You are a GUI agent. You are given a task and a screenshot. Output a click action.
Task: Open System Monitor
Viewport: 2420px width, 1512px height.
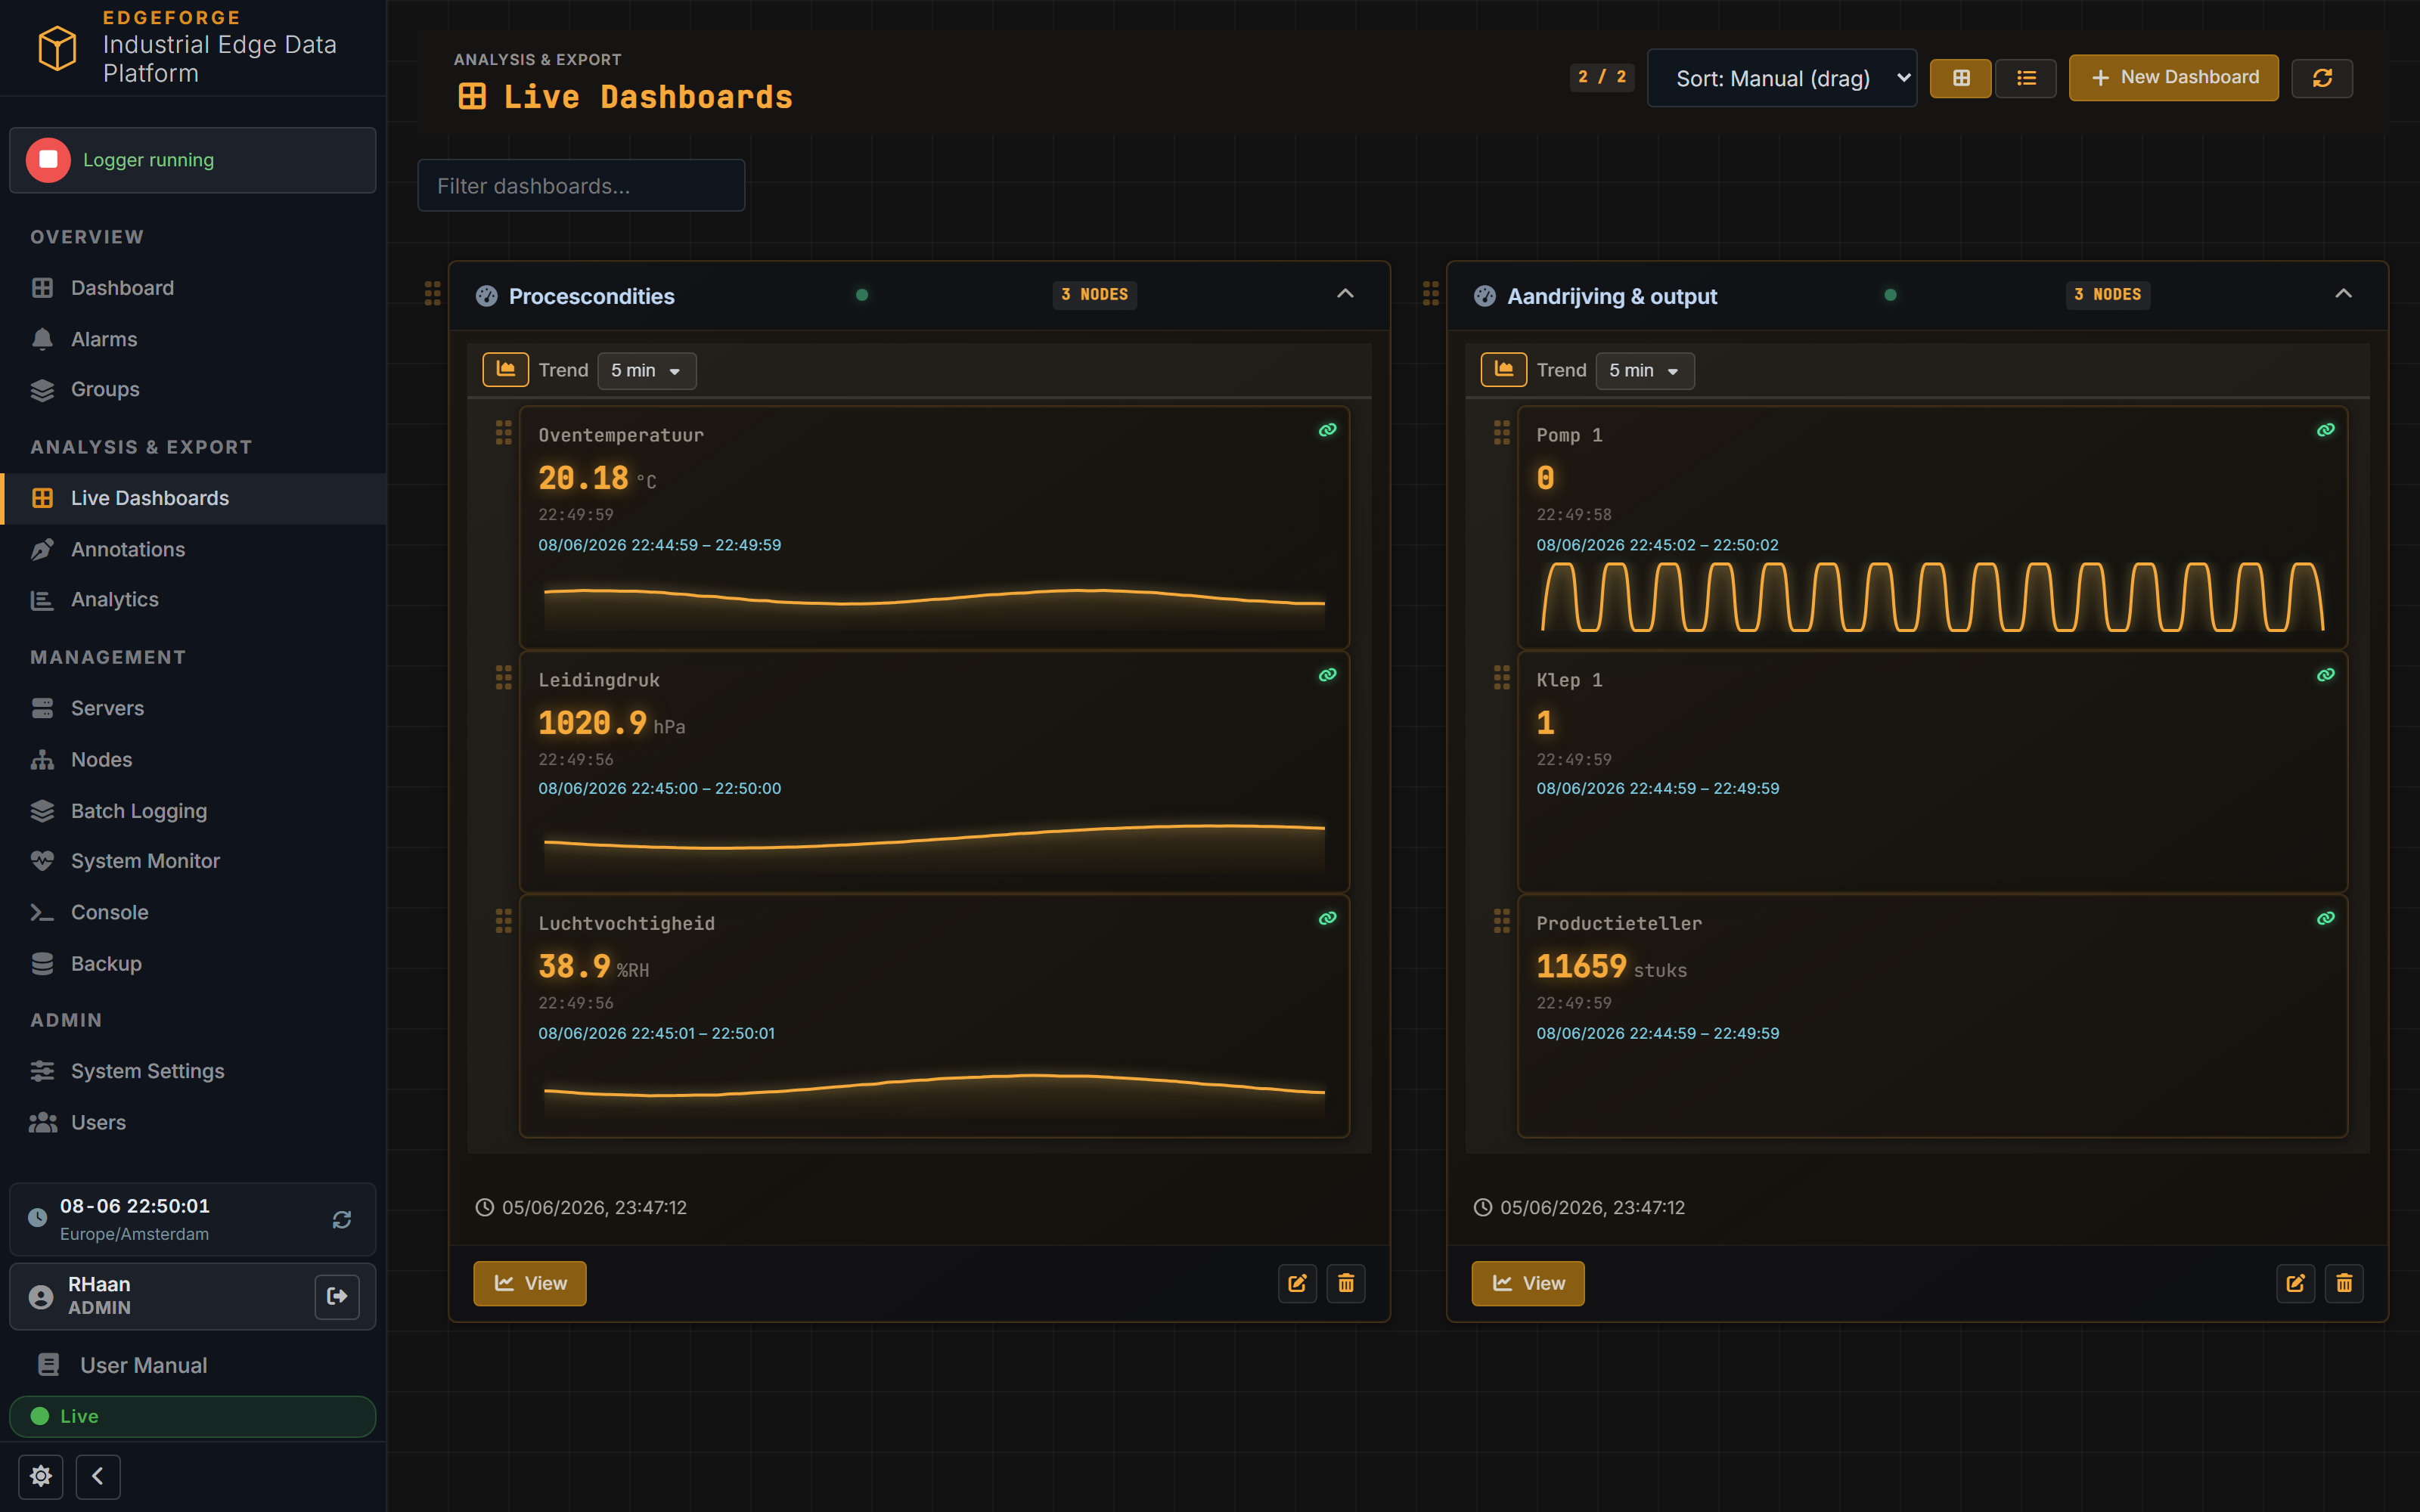coord(193,861)
